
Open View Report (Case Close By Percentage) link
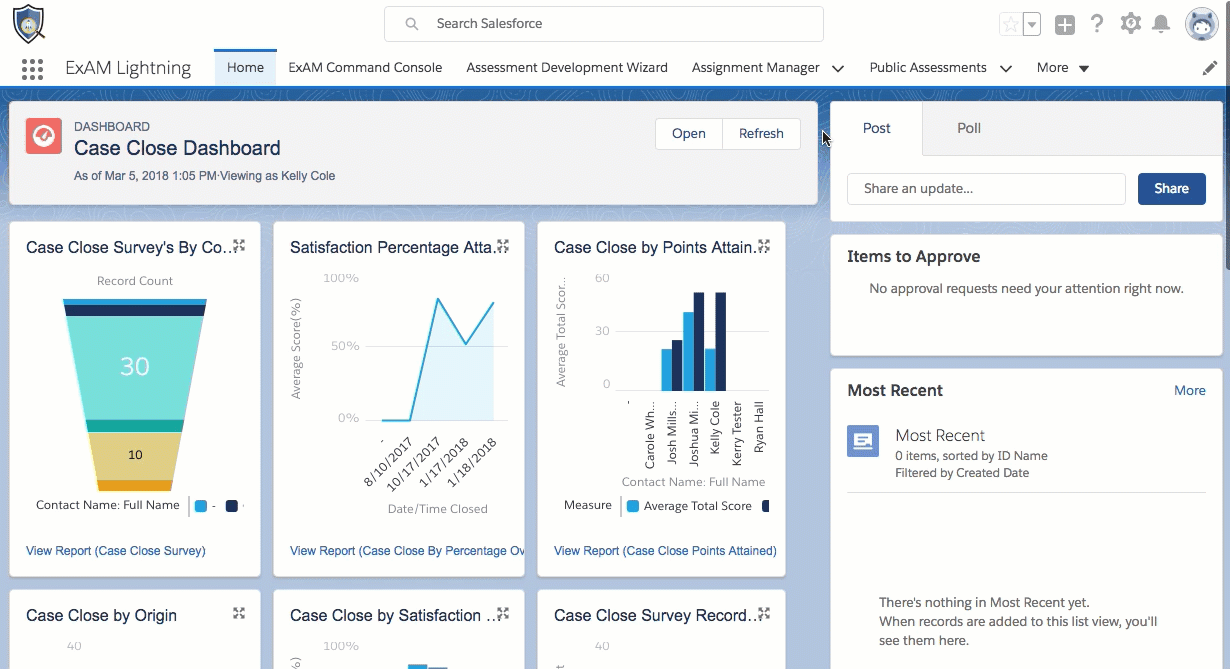[407, 551]
